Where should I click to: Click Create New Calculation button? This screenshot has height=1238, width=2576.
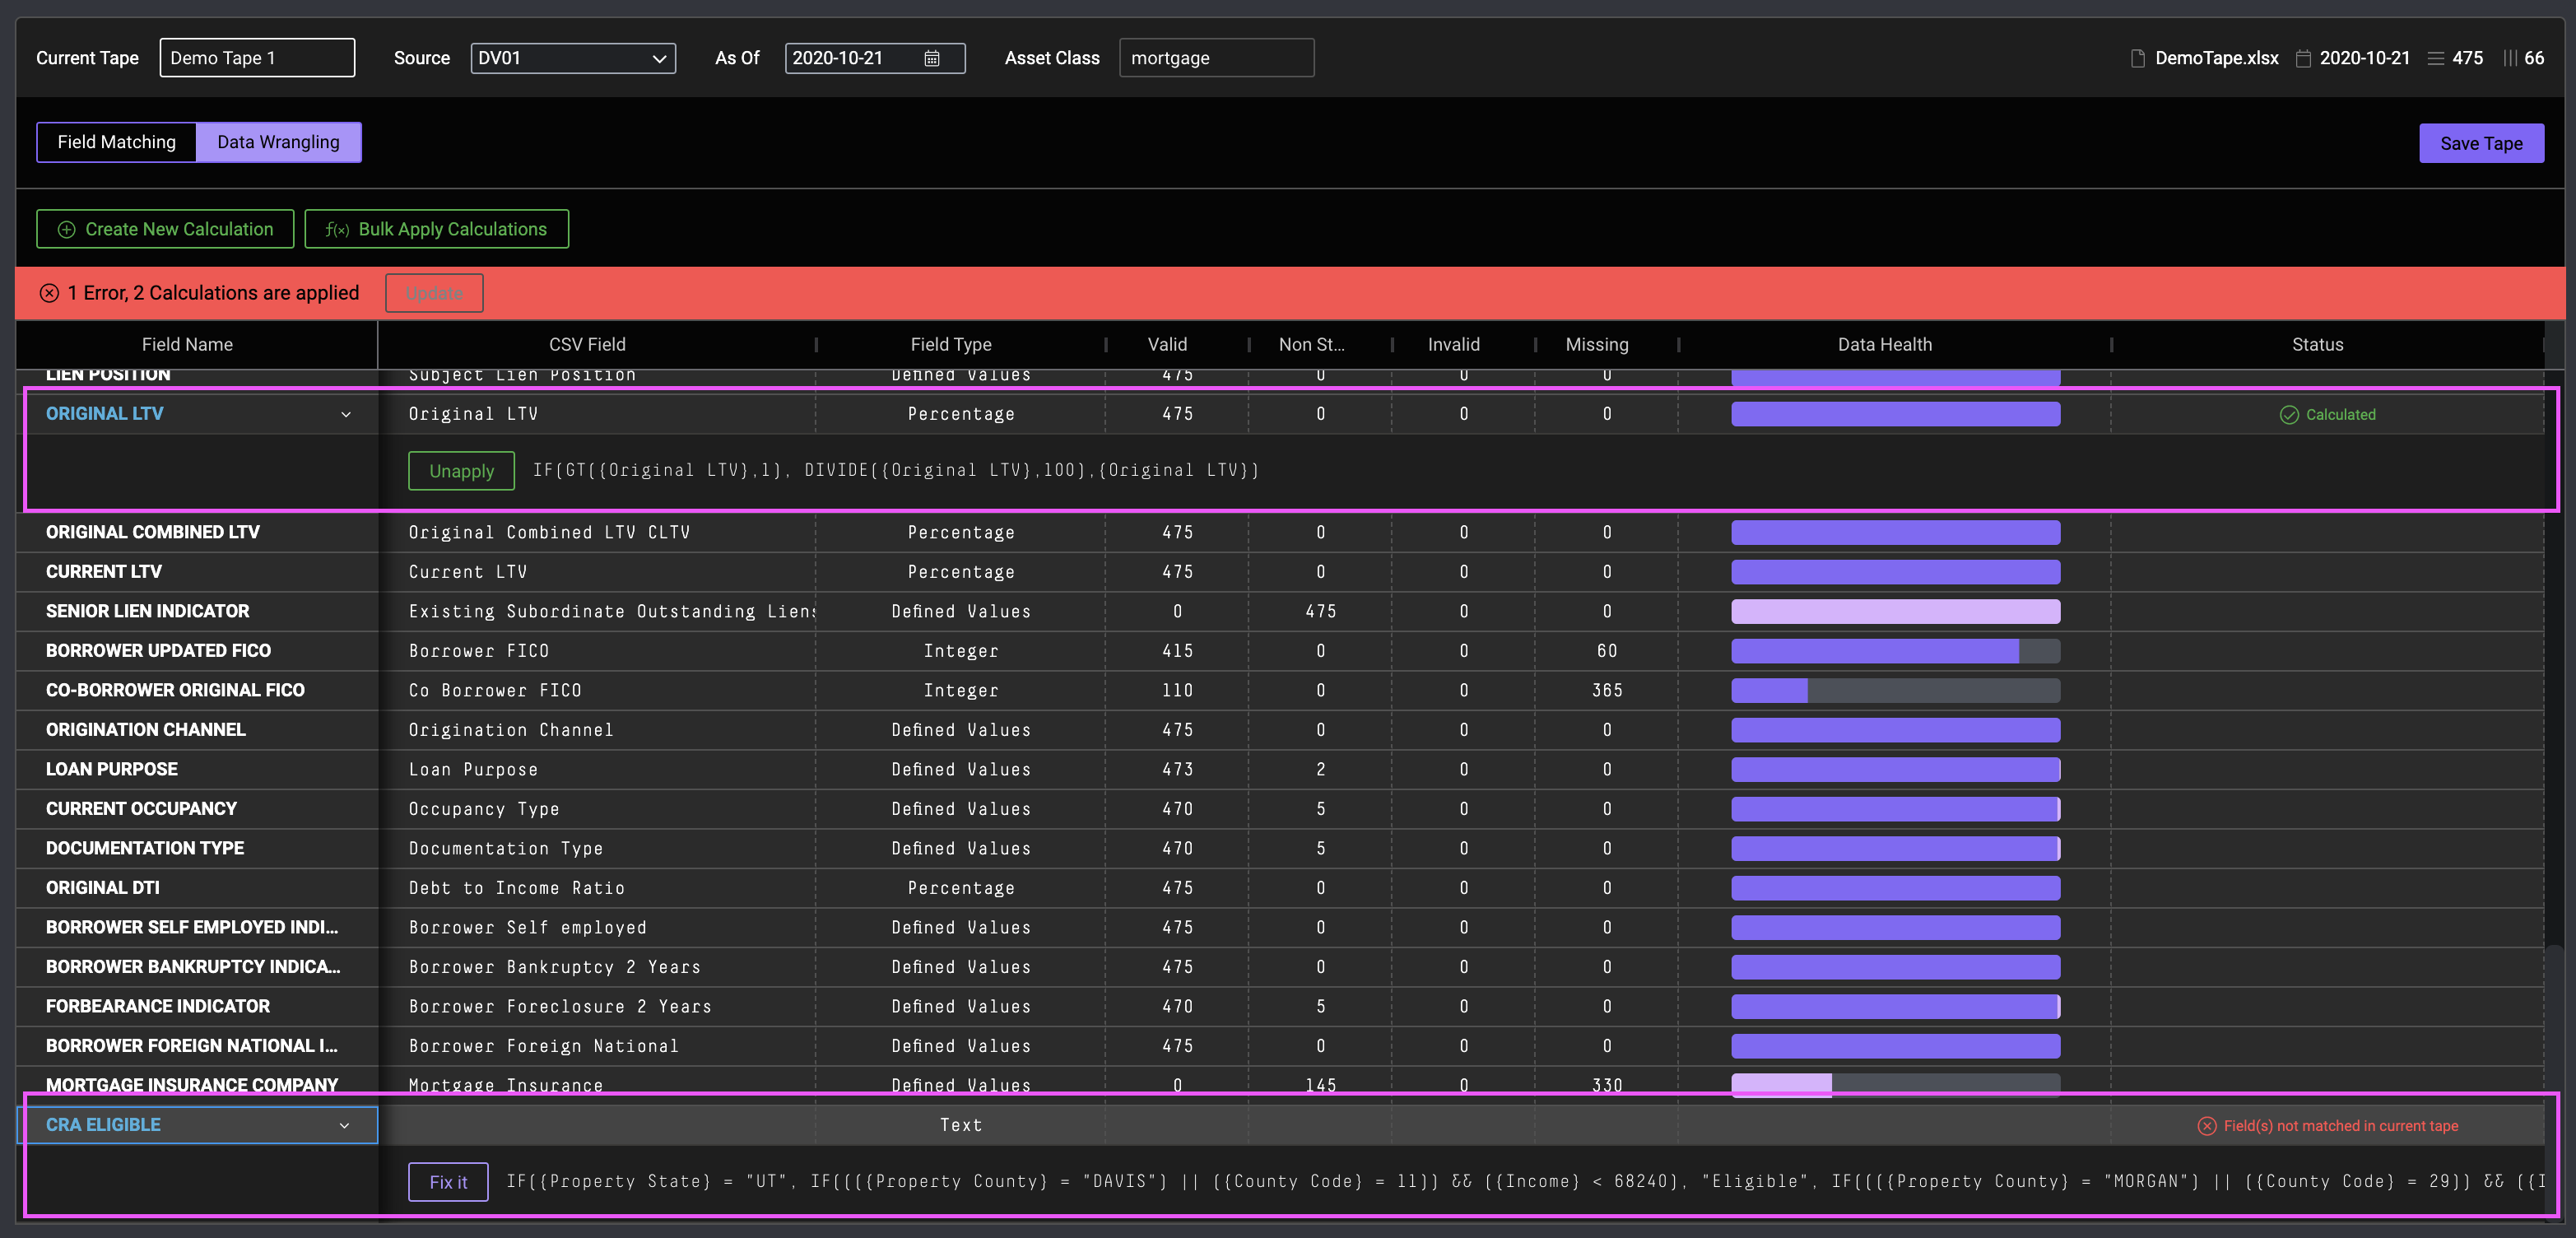tap(165, 229)
